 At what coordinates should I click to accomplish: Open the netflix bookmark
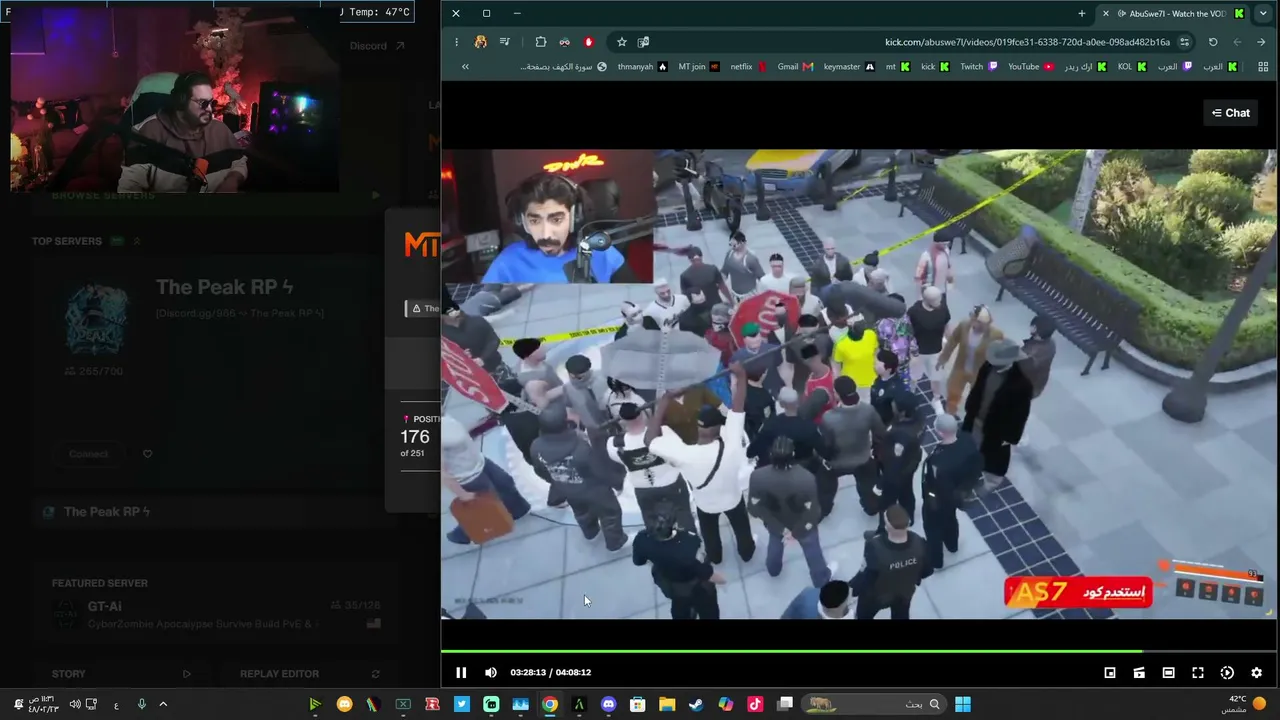[748, 67]
